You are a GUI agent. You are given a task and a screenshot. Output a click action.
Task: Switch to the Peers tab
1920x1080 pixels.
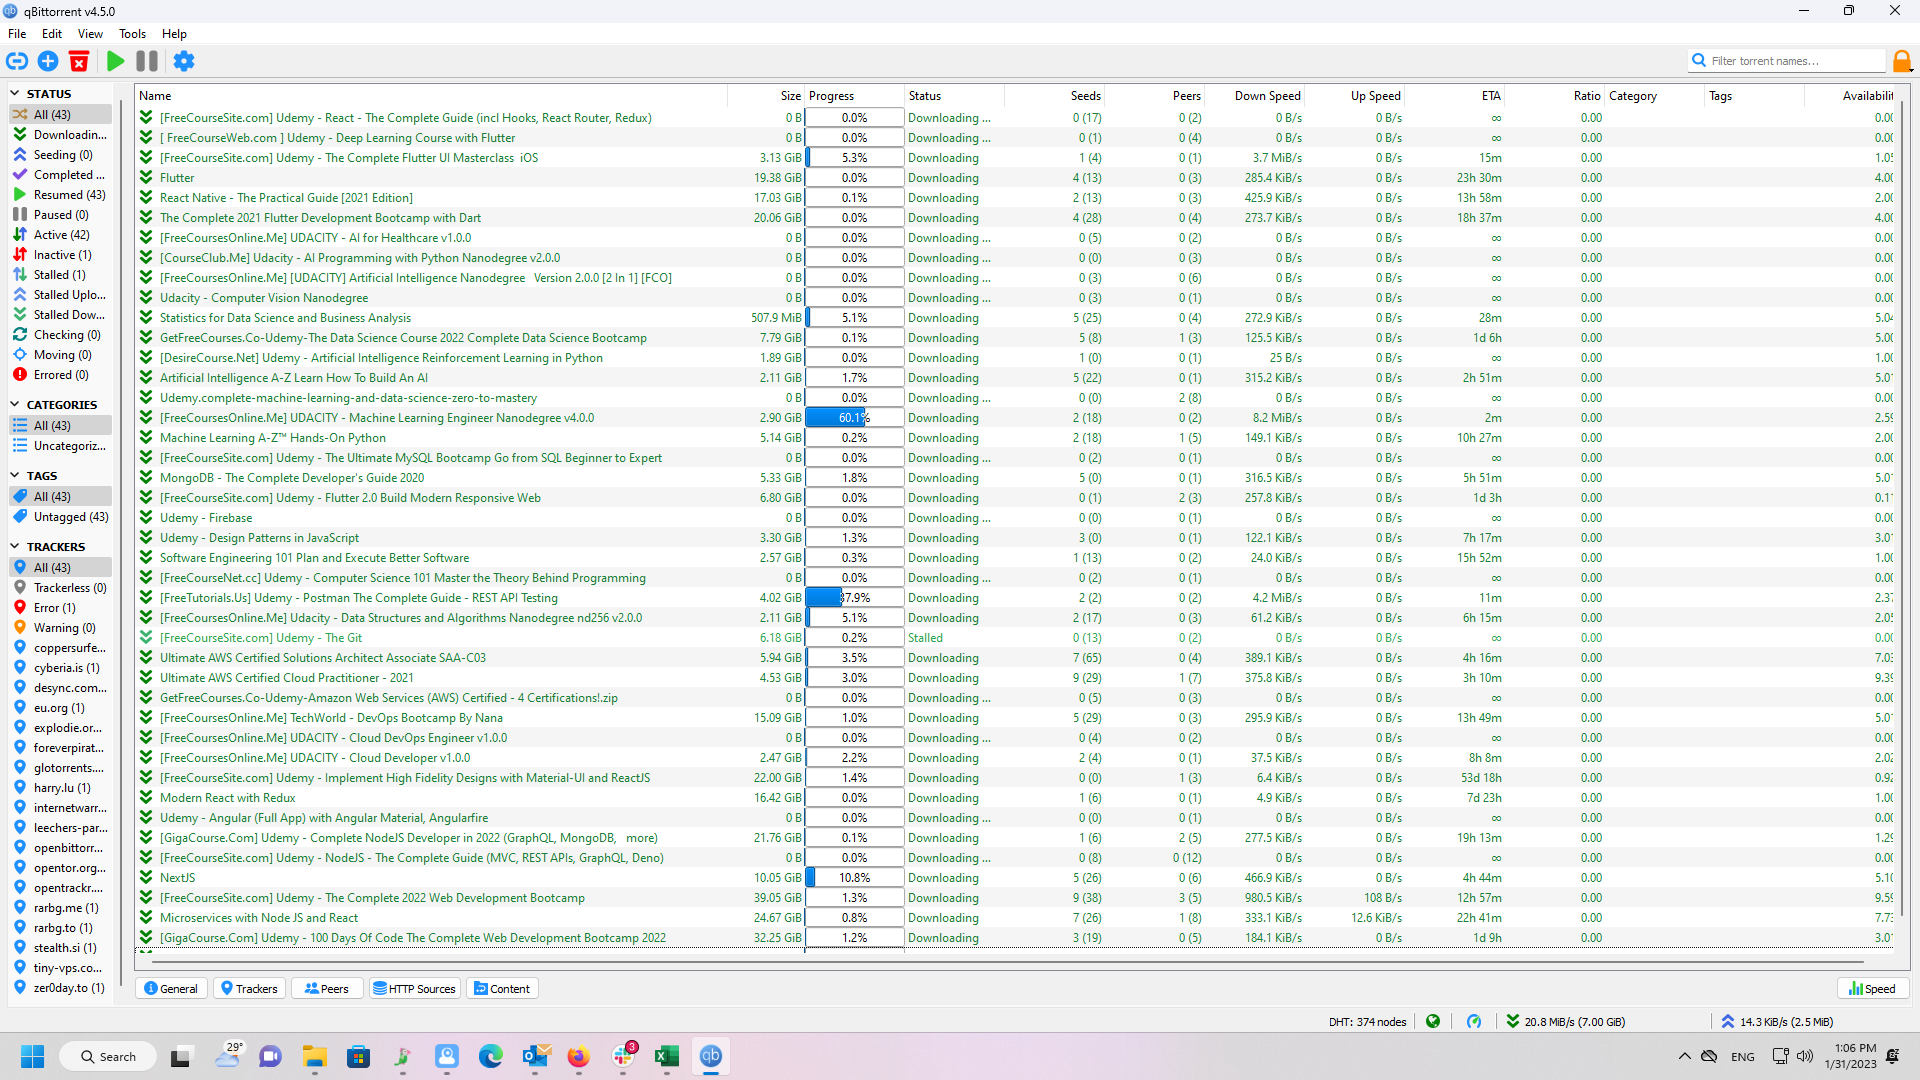pyautogui.click(x=327, y=989)
